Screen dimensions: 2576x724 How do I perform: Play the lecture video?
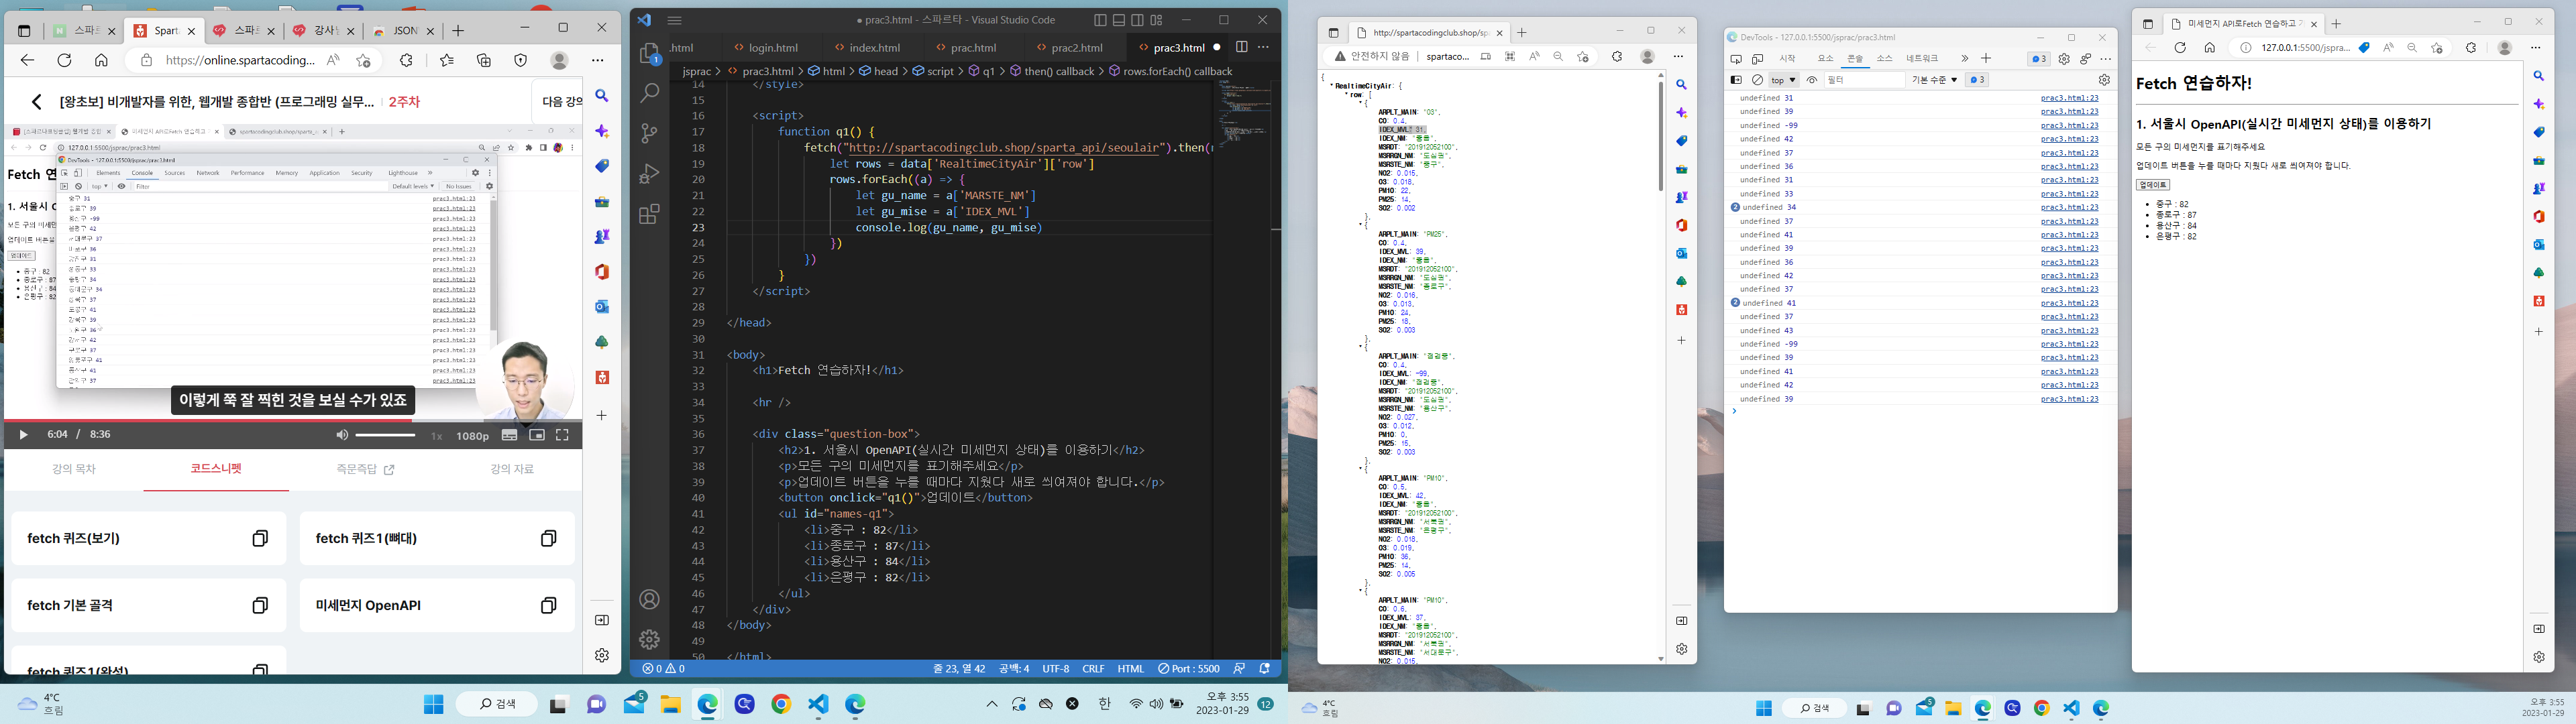[x=23, y=435]
